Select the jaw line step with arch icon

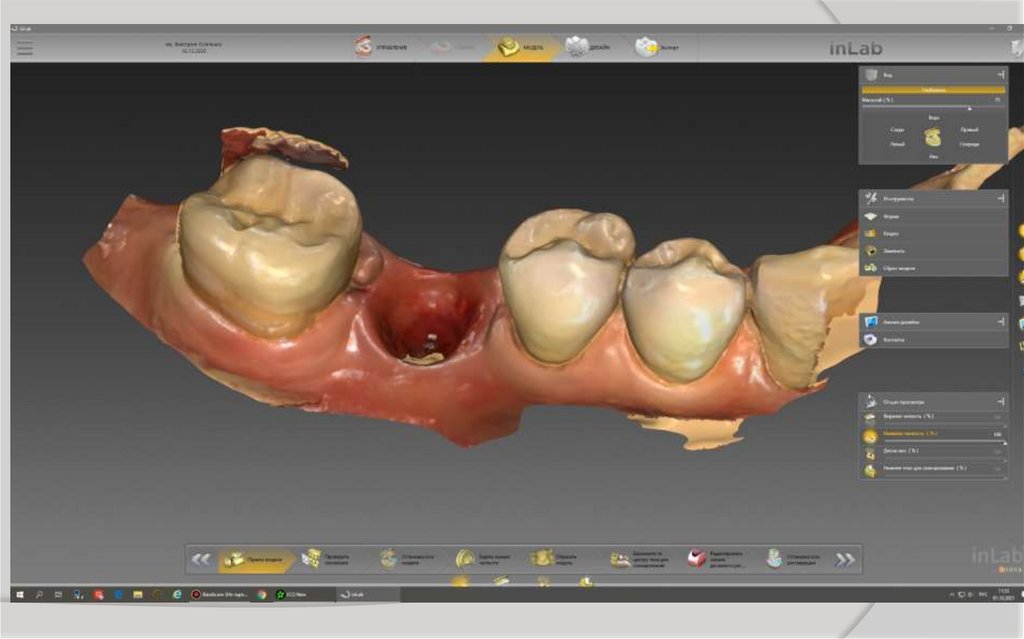pyautogui.click(x=485, y=559)
